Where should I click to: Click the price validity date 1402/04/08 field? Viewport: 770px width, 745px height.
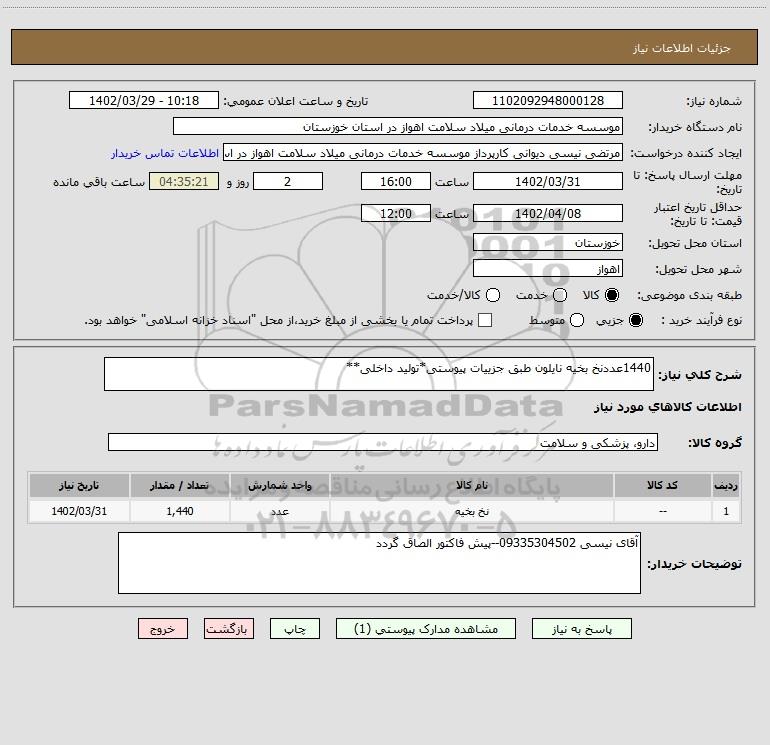pyautogui.click(x=548, y=213)
